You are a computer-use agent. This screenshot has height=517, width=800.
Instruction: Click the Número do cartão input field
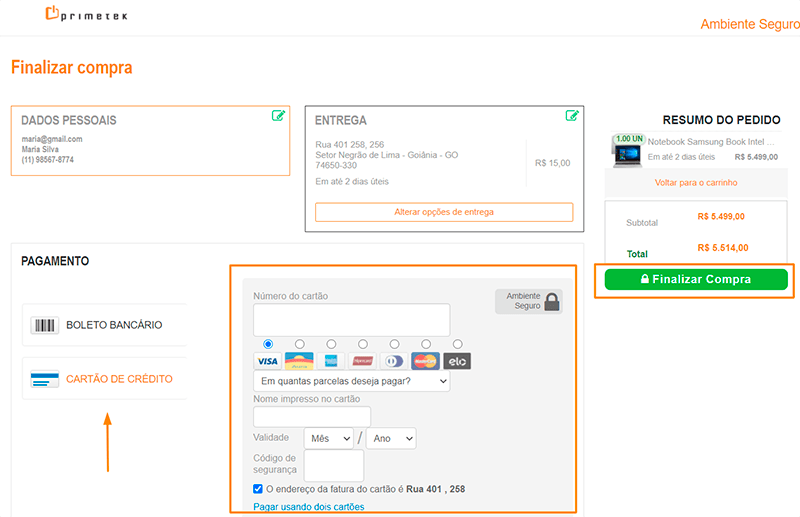(351, 320)
